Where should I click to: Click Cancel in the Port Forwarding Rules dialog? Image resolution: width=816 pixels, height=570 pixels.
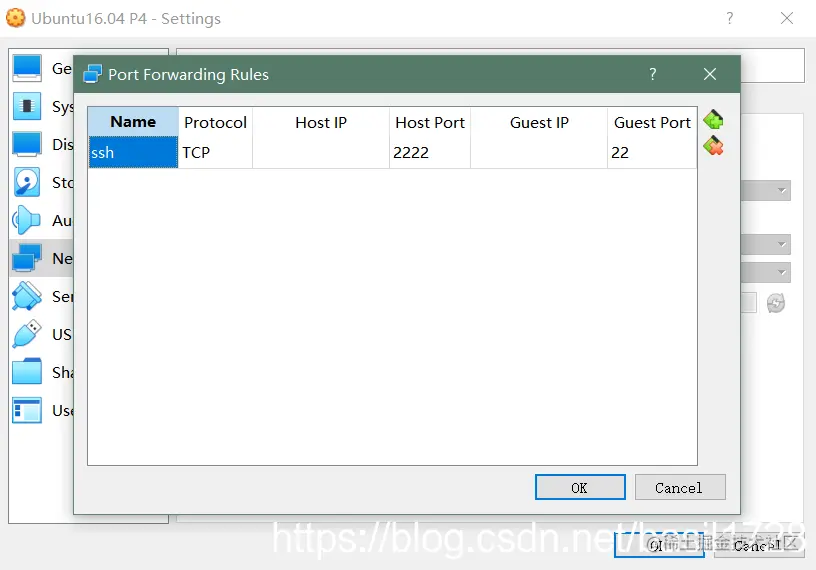point(680,487)
